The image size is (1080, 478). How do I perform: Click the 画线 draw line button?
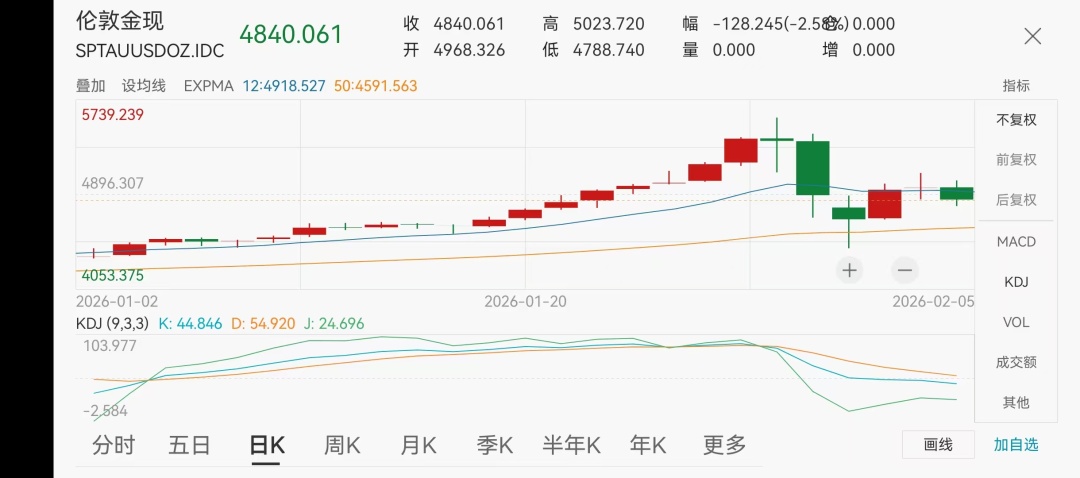pos(938,445)
